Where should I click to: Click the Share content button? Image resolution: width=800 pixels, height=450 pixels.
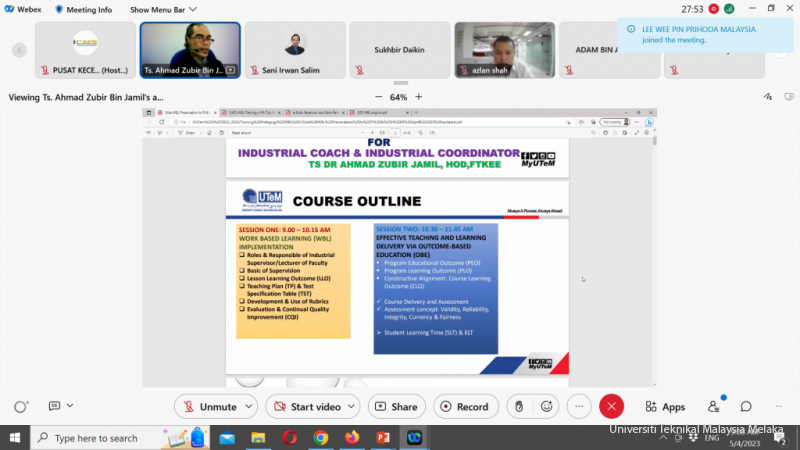coord(396,407)
